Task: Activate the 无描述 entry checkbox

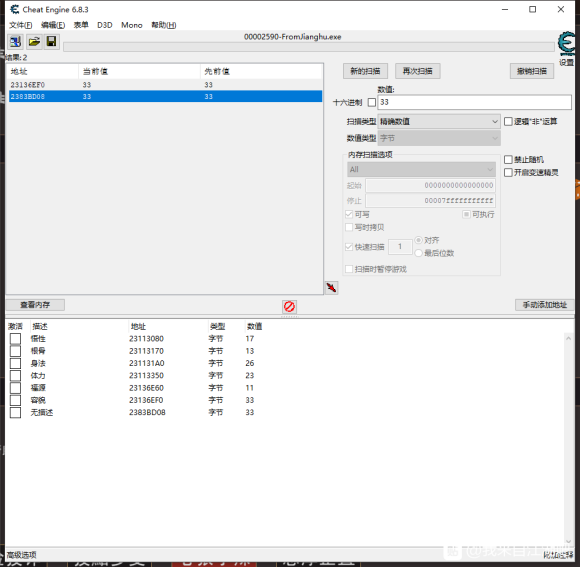Action: tap(15, 412)
